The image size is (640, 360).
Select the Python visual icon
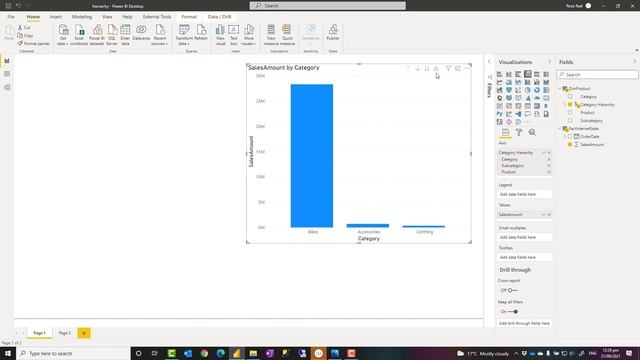point(500,114)
